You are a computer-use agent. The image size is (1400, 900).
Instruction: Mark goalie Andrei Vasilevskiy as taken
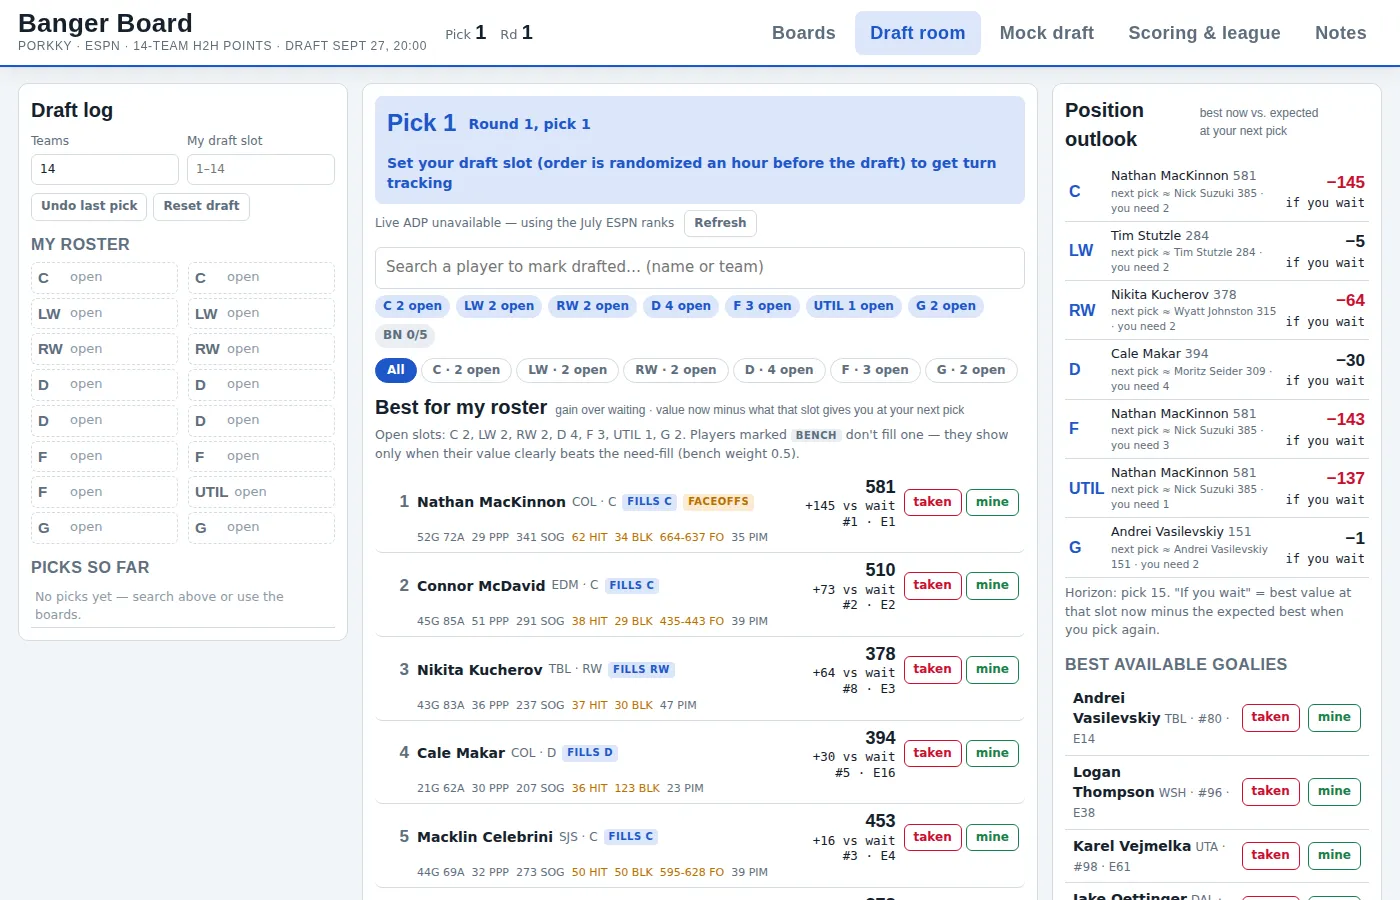pyautogui.click(x=1270, y=717)
